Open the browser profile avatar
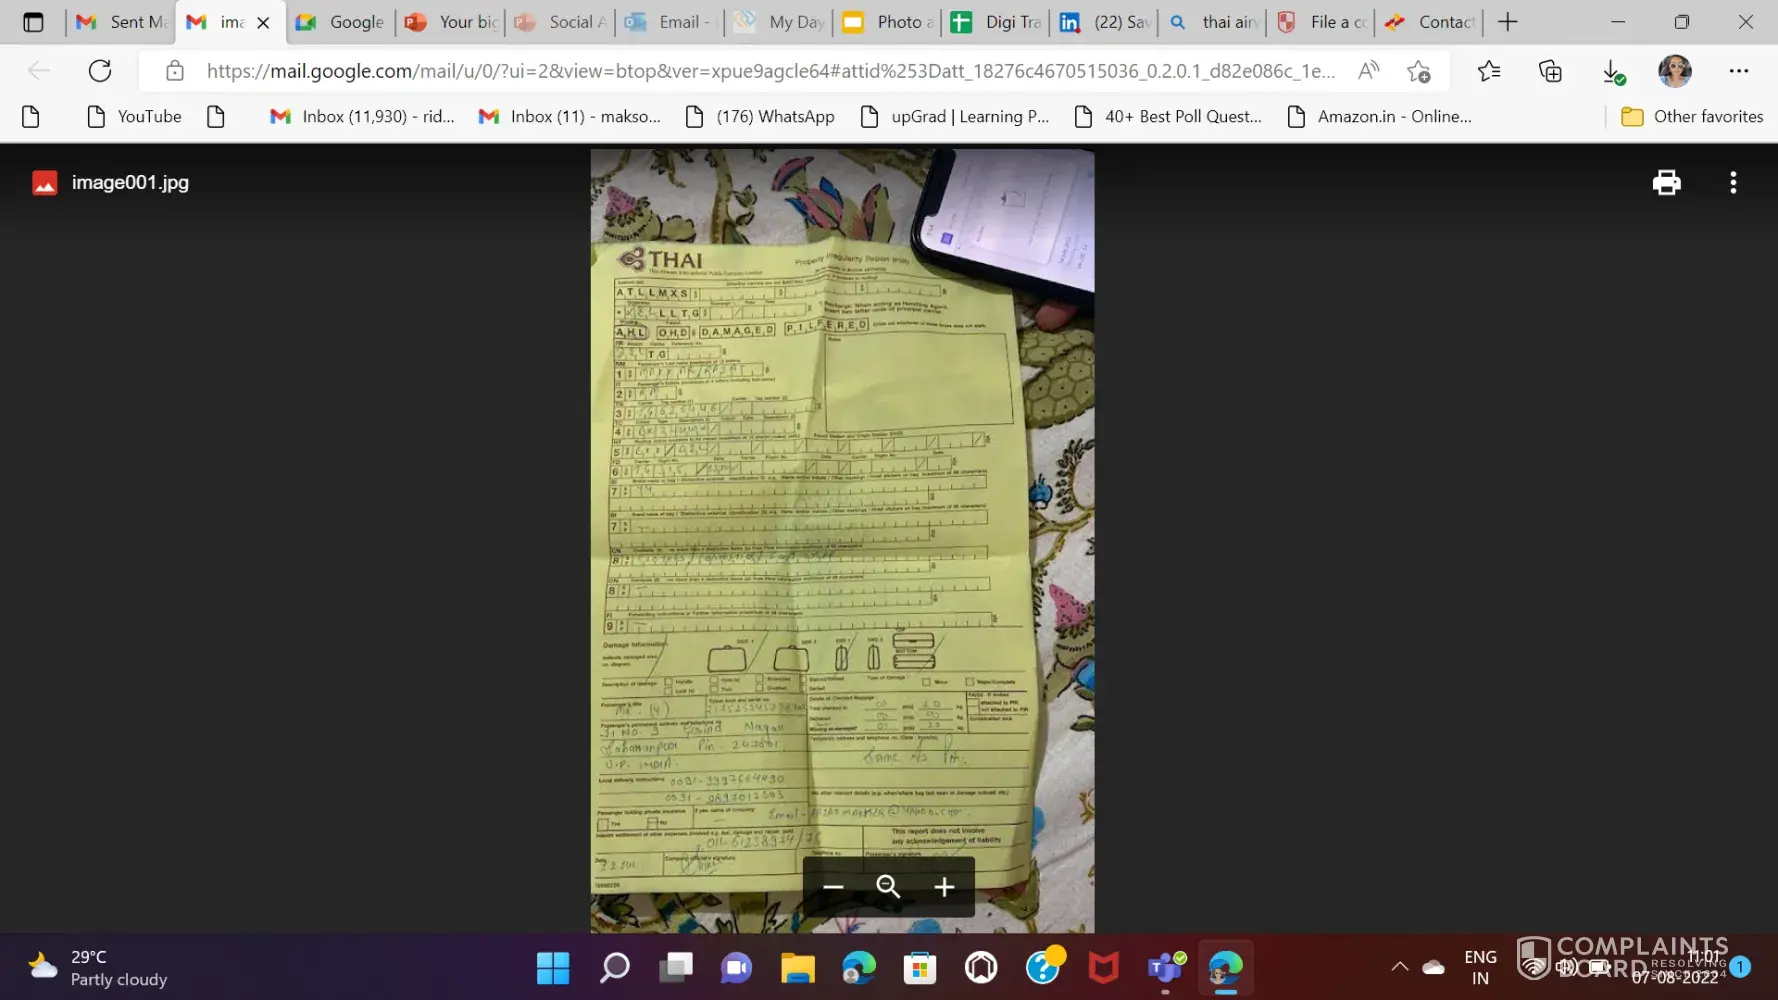Screen dimensions: 1778x1000 [1675, 71]
